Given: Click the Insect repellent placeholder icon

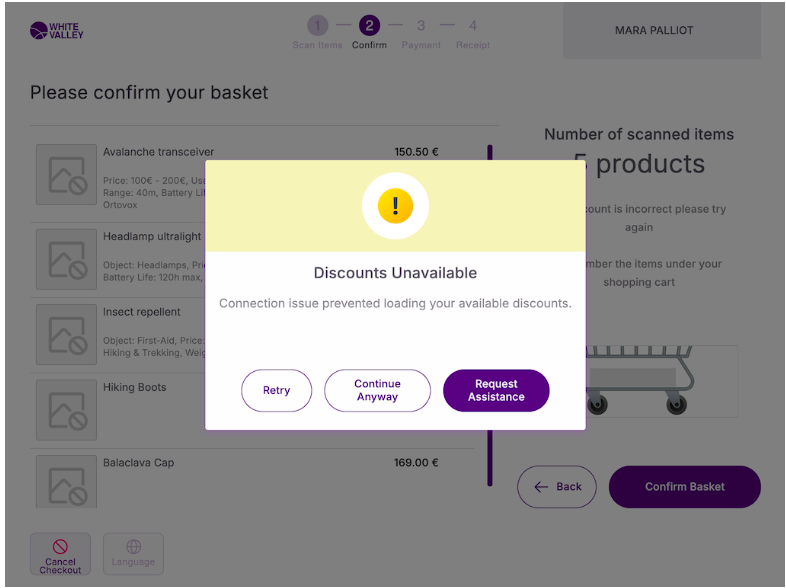Looking at the screenshot, I should click(x=67, y=334).
